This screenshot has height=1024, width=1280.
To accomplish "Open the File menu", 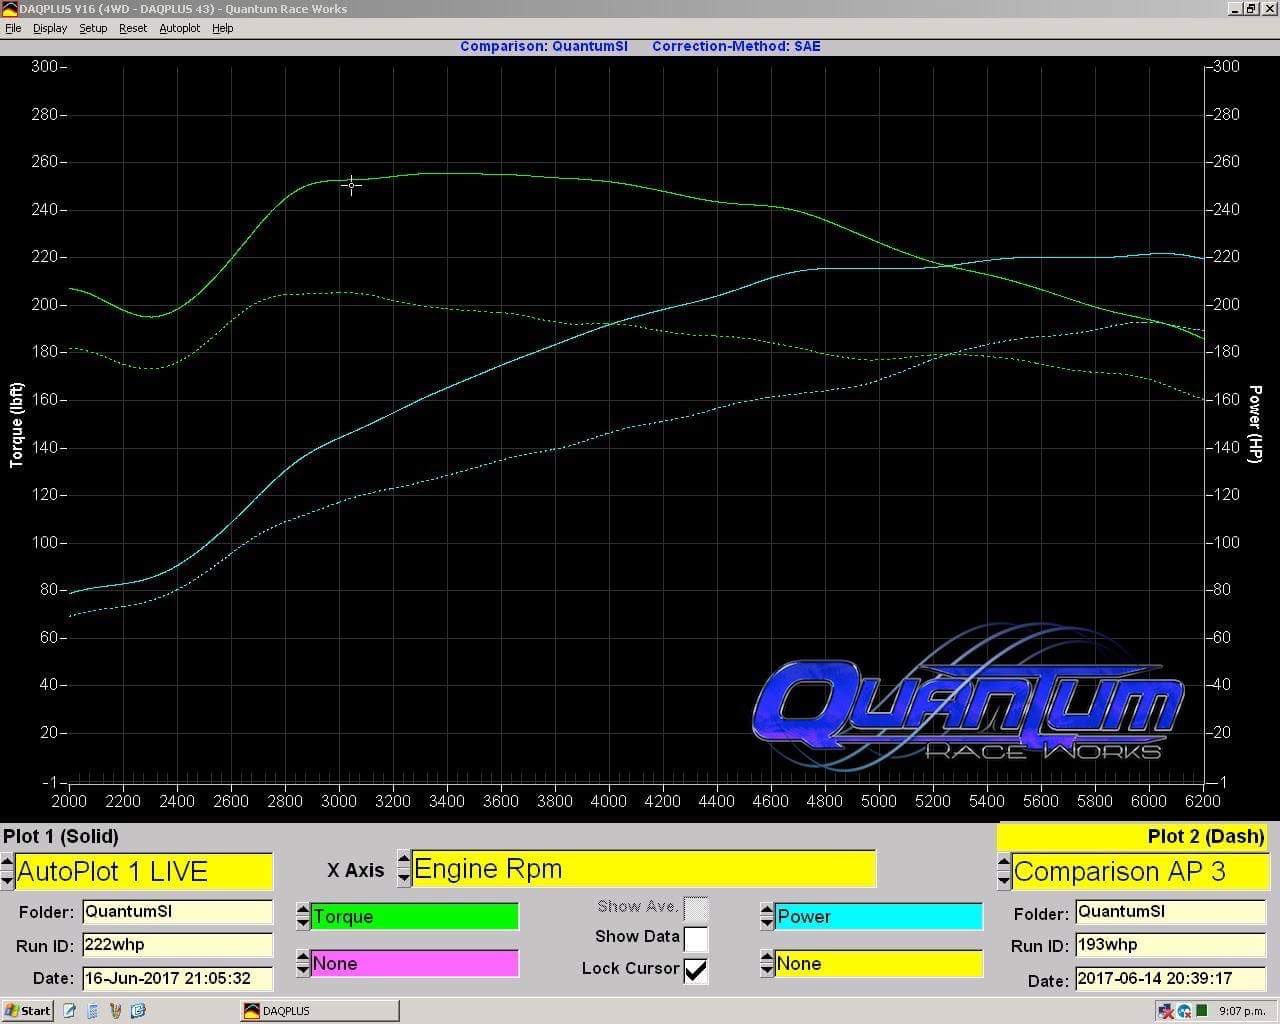I will point(13,28).
